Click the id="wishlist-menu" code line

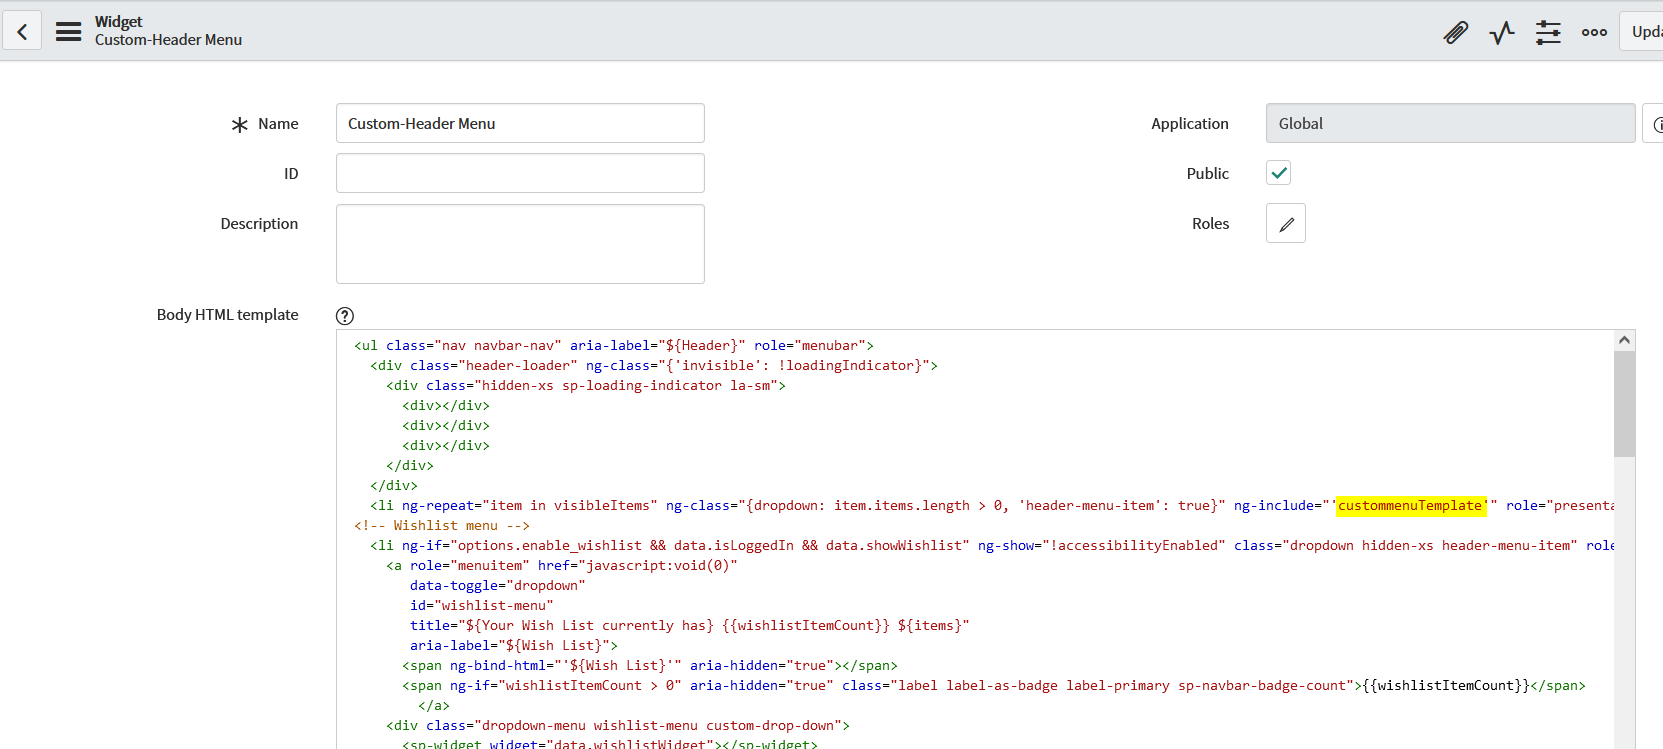point(481,605)
